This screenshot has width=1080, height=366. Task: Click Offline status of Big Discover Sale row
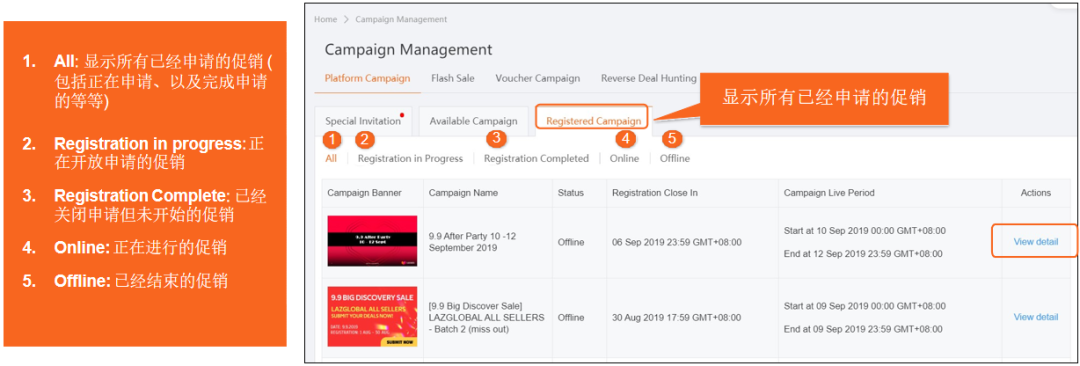pyautogui.click(x=570, y=318)
